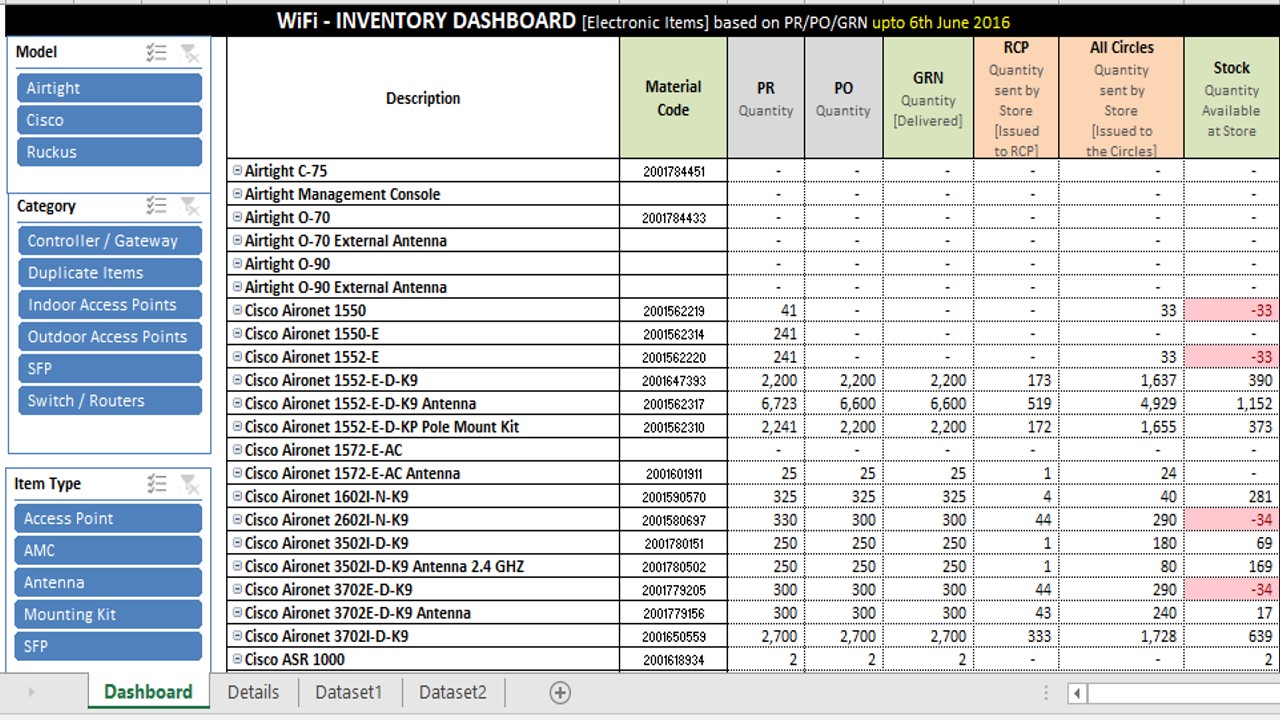The width and height of the screenshot is (1280, 720).
Task: Click the tab bar options dots
Action: pos(1046,692)
